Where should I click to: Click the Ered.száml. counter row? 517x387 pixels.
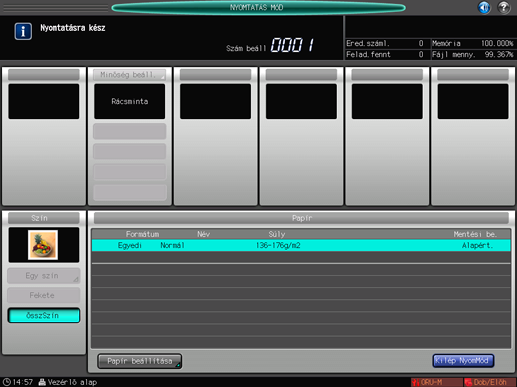(385, 43)
